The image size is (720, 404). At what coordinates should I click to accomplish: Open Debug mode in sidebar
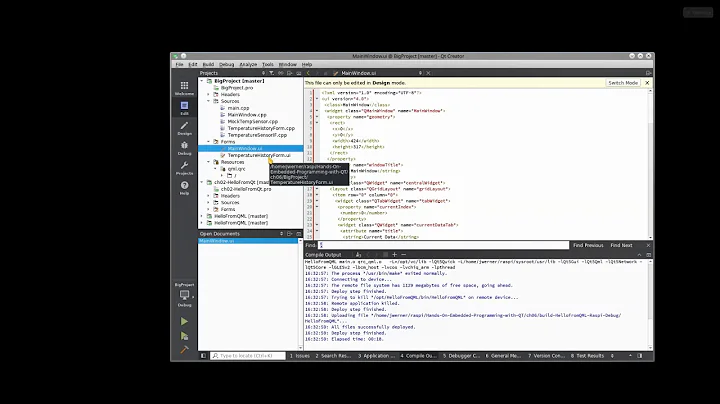coord(184,148)
